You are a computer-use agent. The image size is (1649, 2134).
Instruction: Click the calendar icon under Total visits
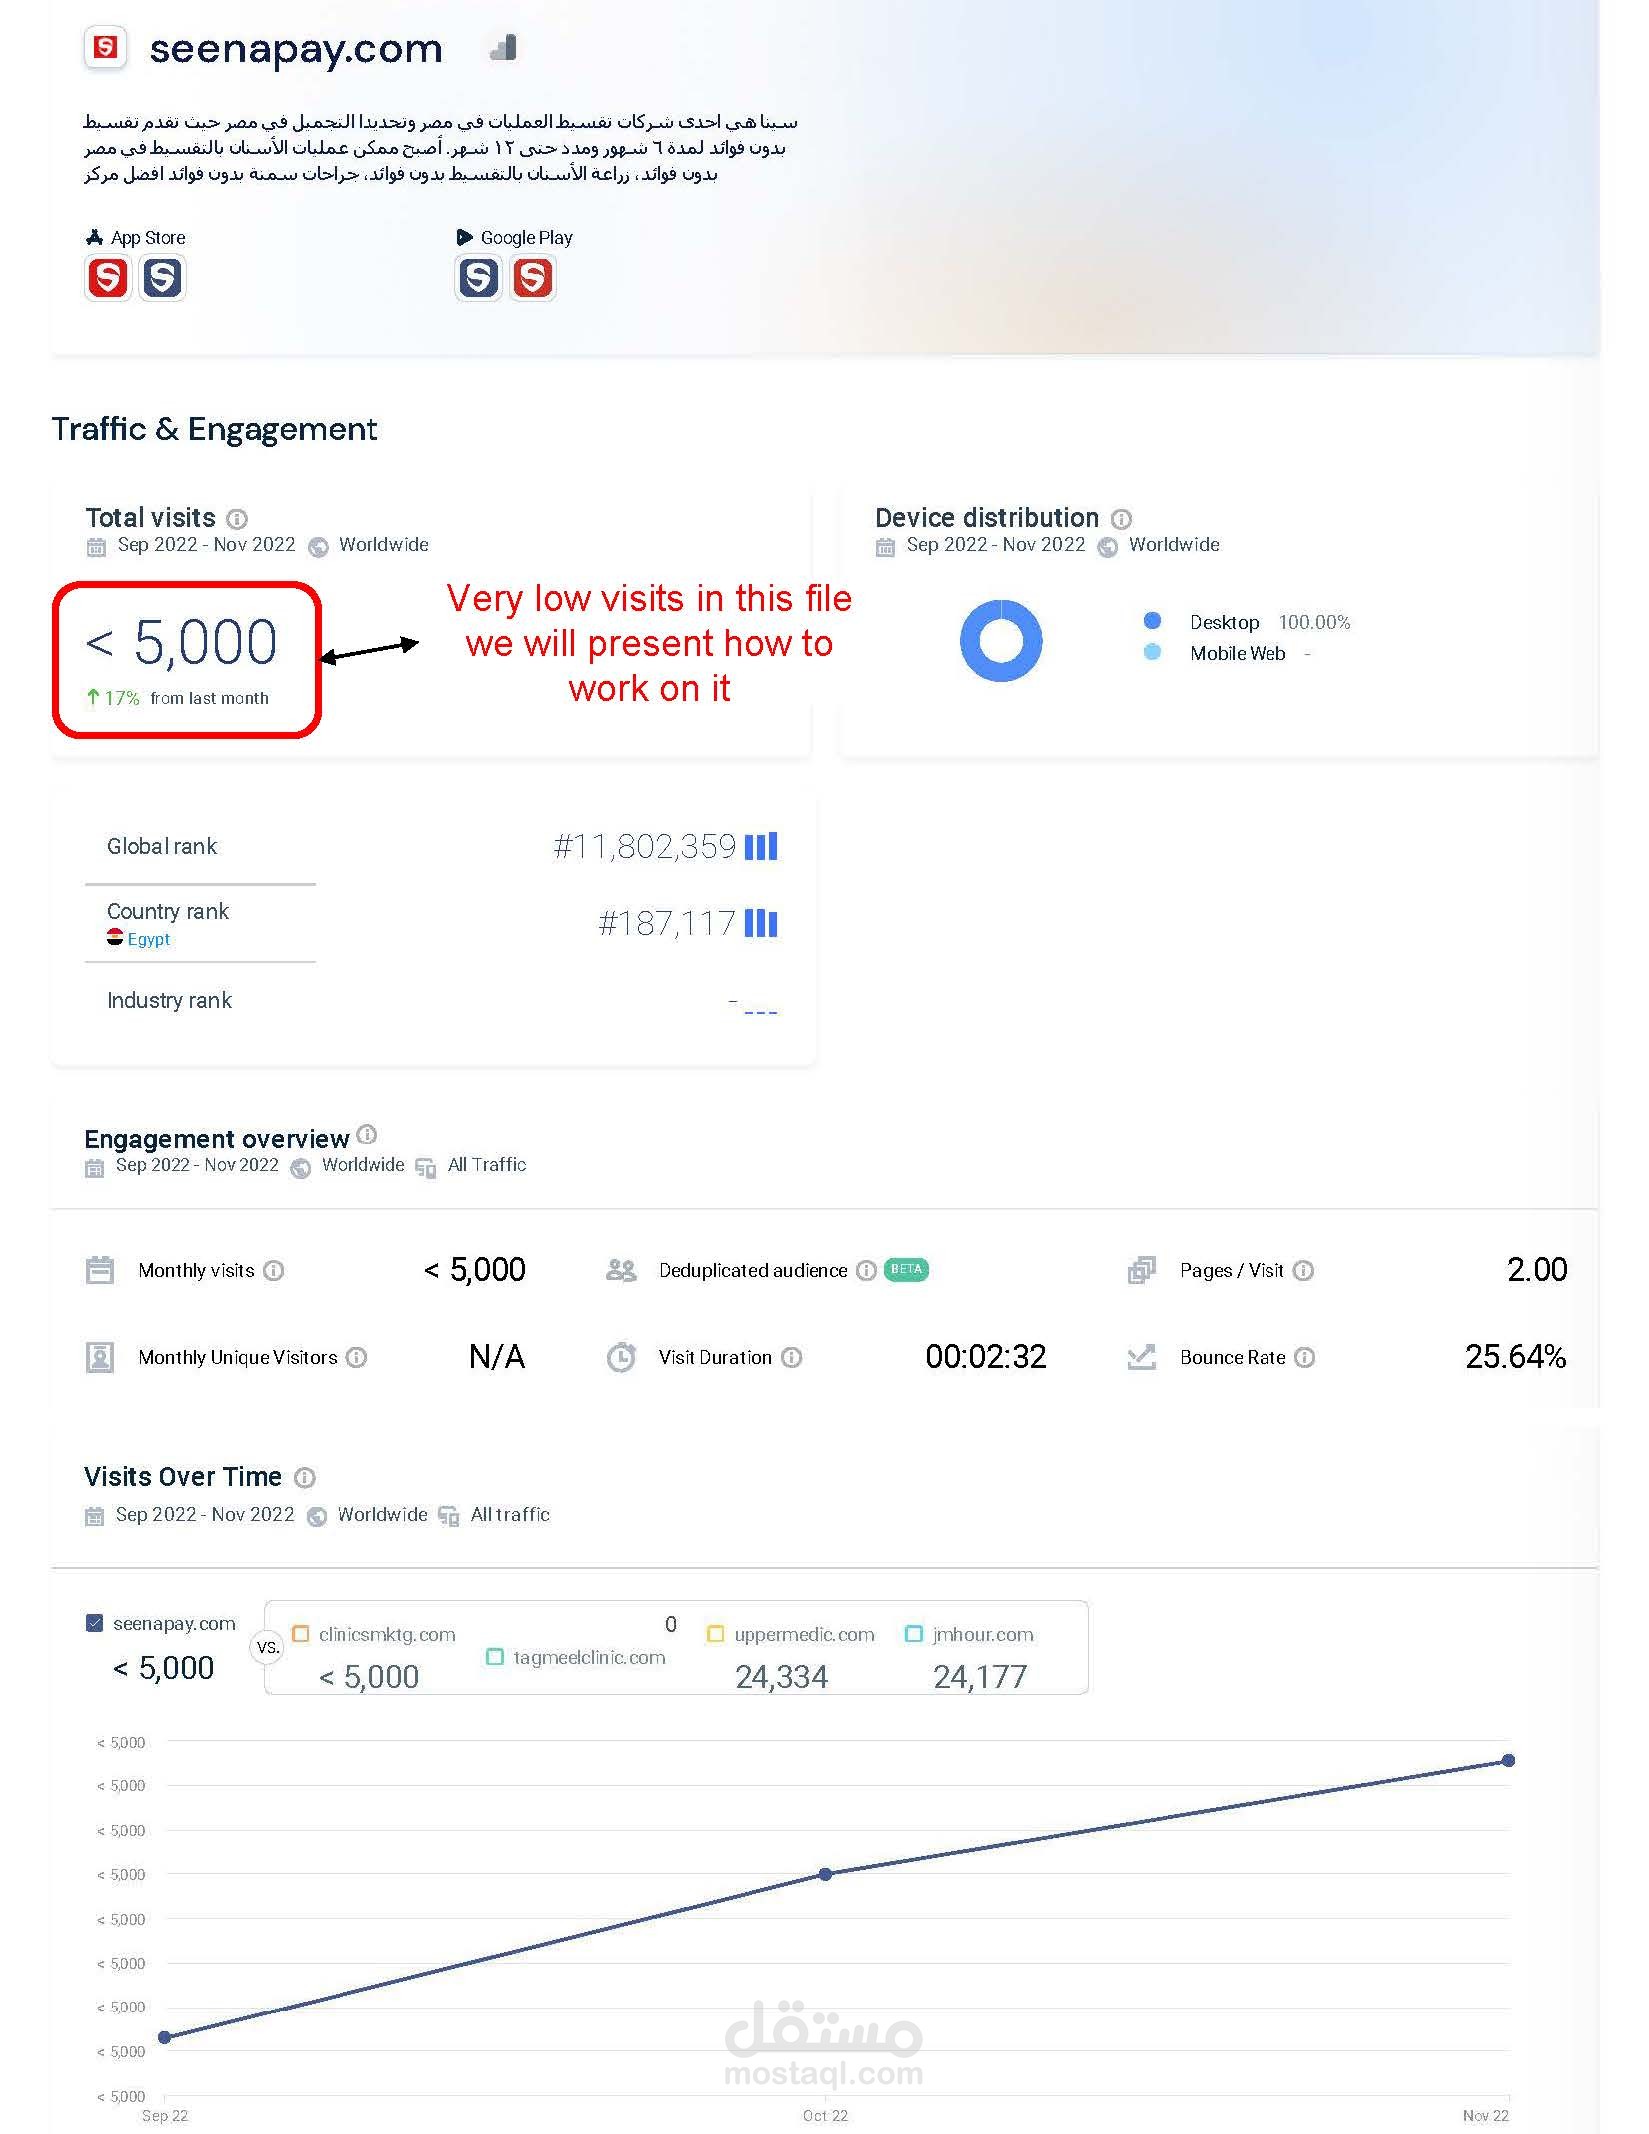pos(96,547)
